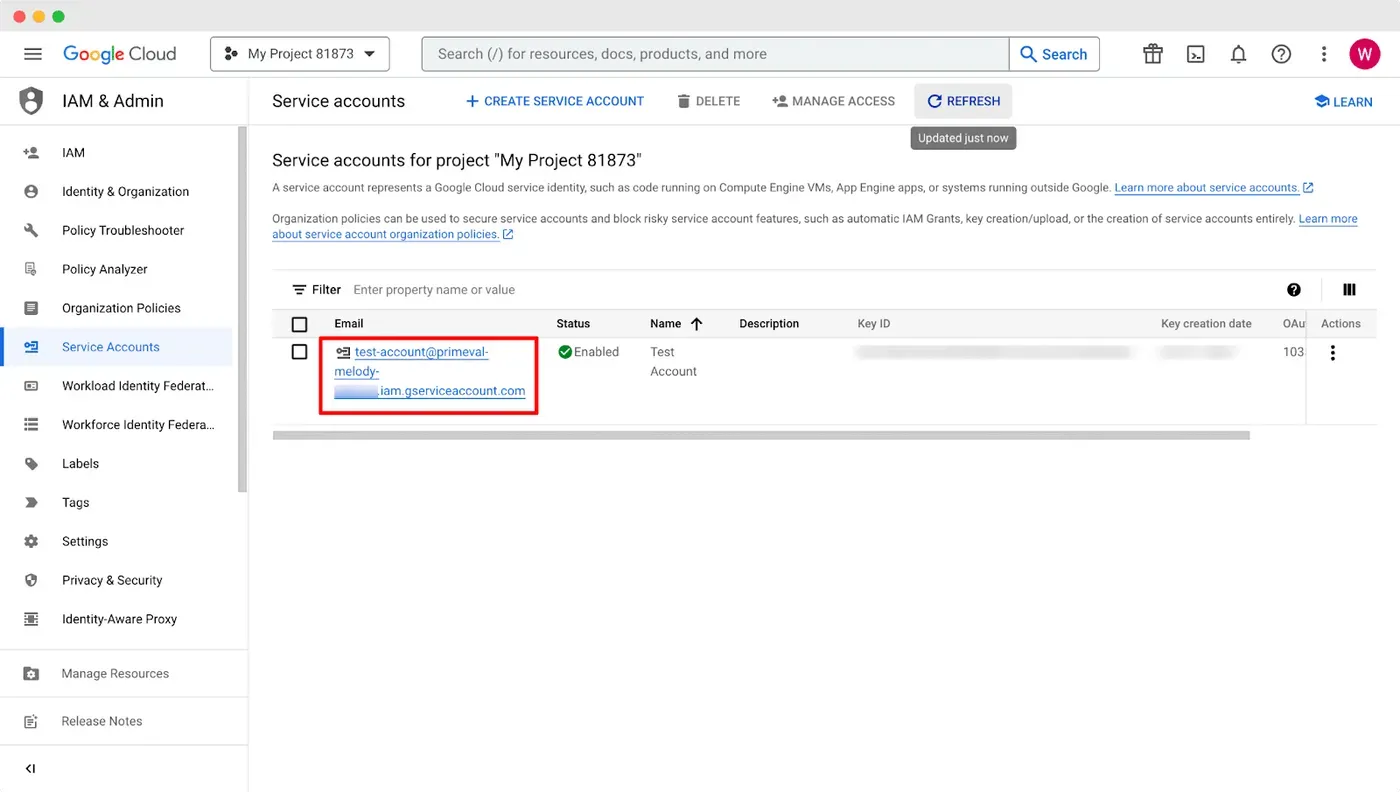Viewport: 1400px width, 792px height.
Task: Open the free trial gift icon
Action: click(x=1153, y=54)
